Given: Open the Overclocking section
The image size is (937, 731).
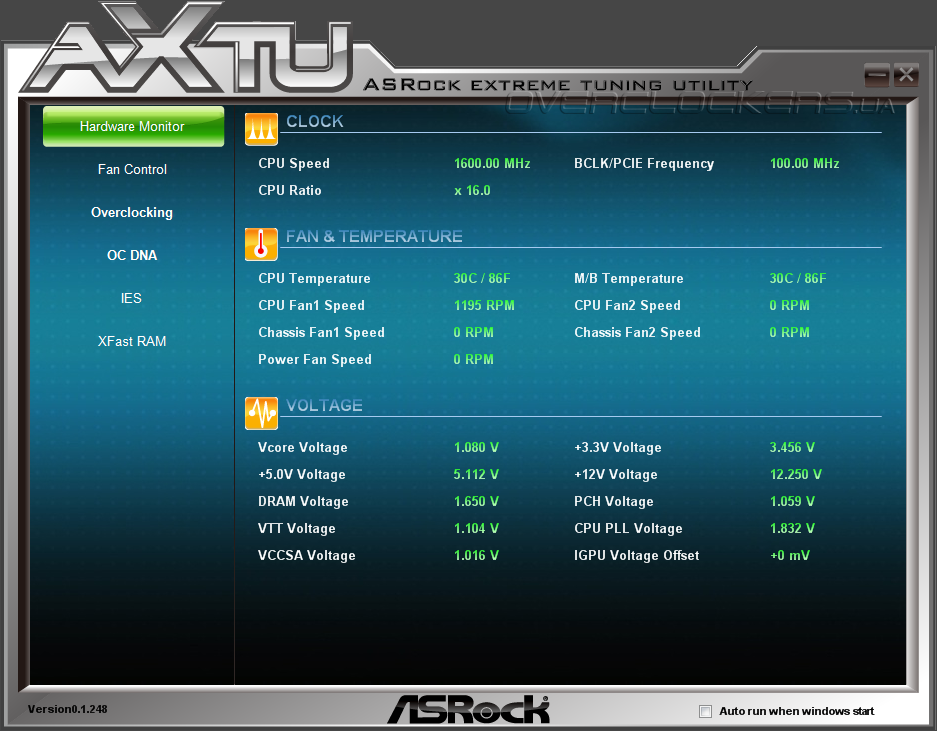Looking at the screenshot, I should (x=131, y=212).
